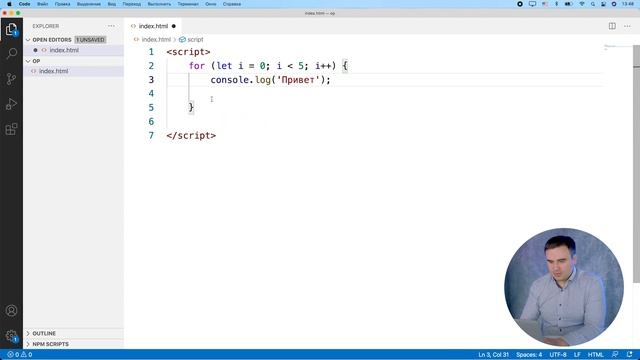Click the battery status icon in the menu bar
Image resolution: width=640 pixels, height=360 pixels.
point(568,4)
